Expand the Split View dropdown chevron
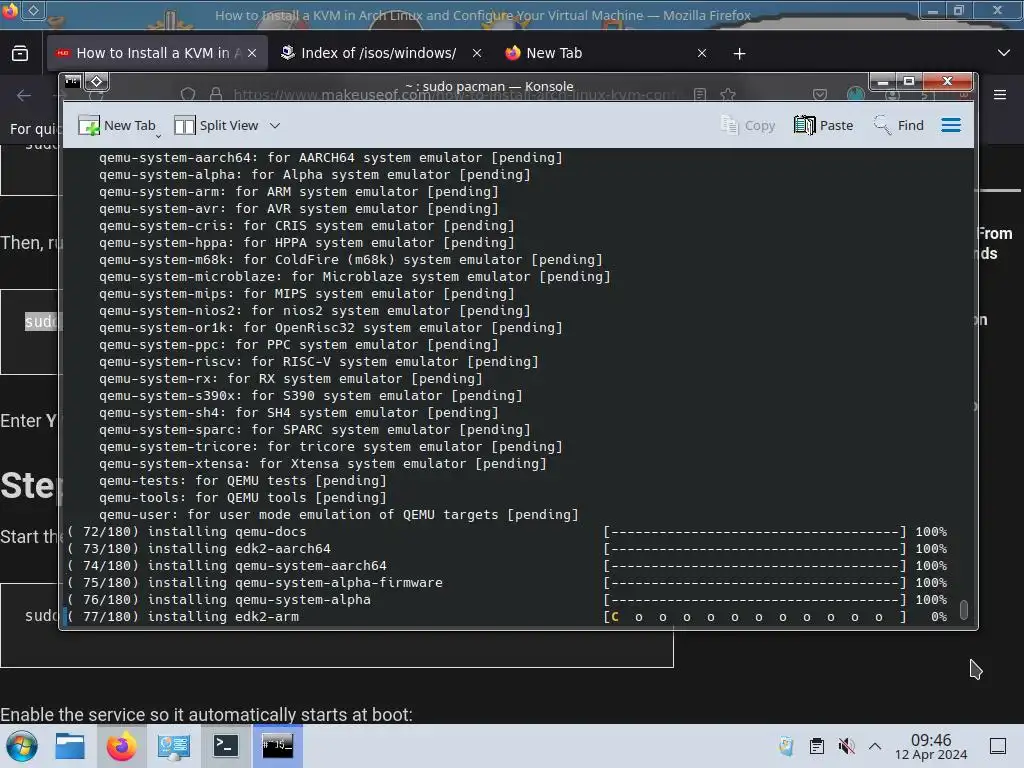1024x768 pixels. pos(275,125)
